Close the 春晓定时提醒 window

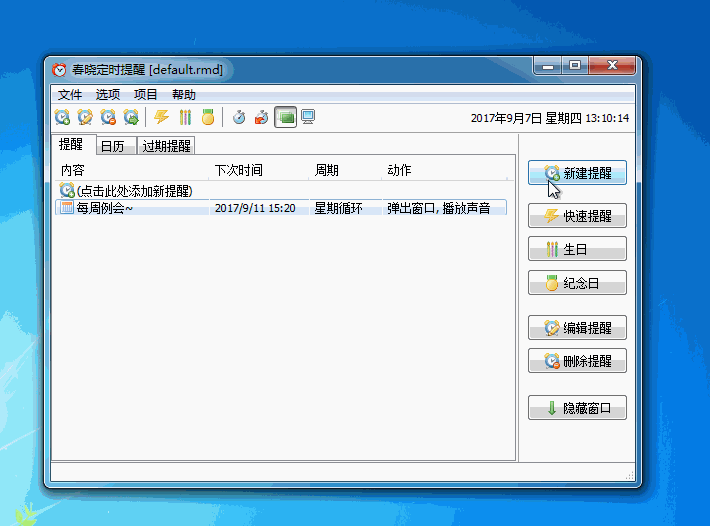pyautogui.click(x=612, y=66)
